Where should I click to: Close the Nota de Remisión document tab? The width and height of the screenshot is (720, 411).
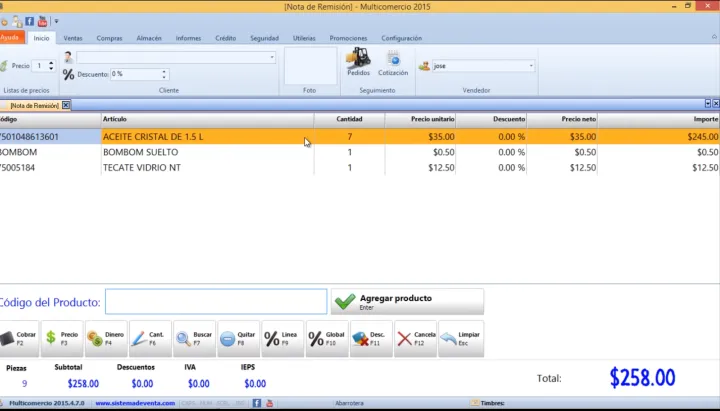coord(66,105)
